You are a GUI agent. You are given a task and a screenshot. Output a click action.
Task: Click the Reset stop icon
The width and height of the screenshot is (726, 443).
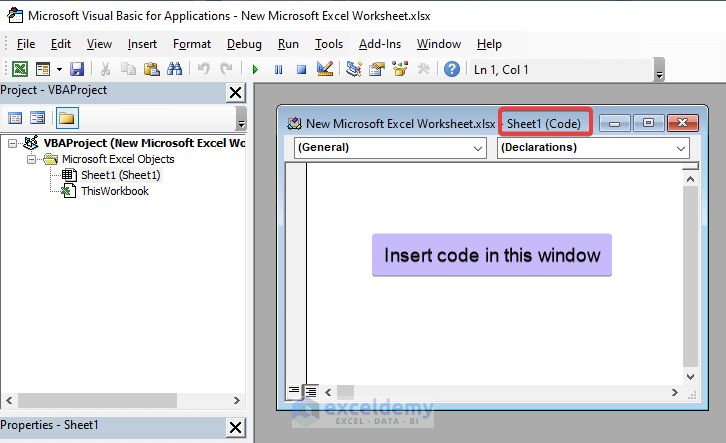coord(301,70)
